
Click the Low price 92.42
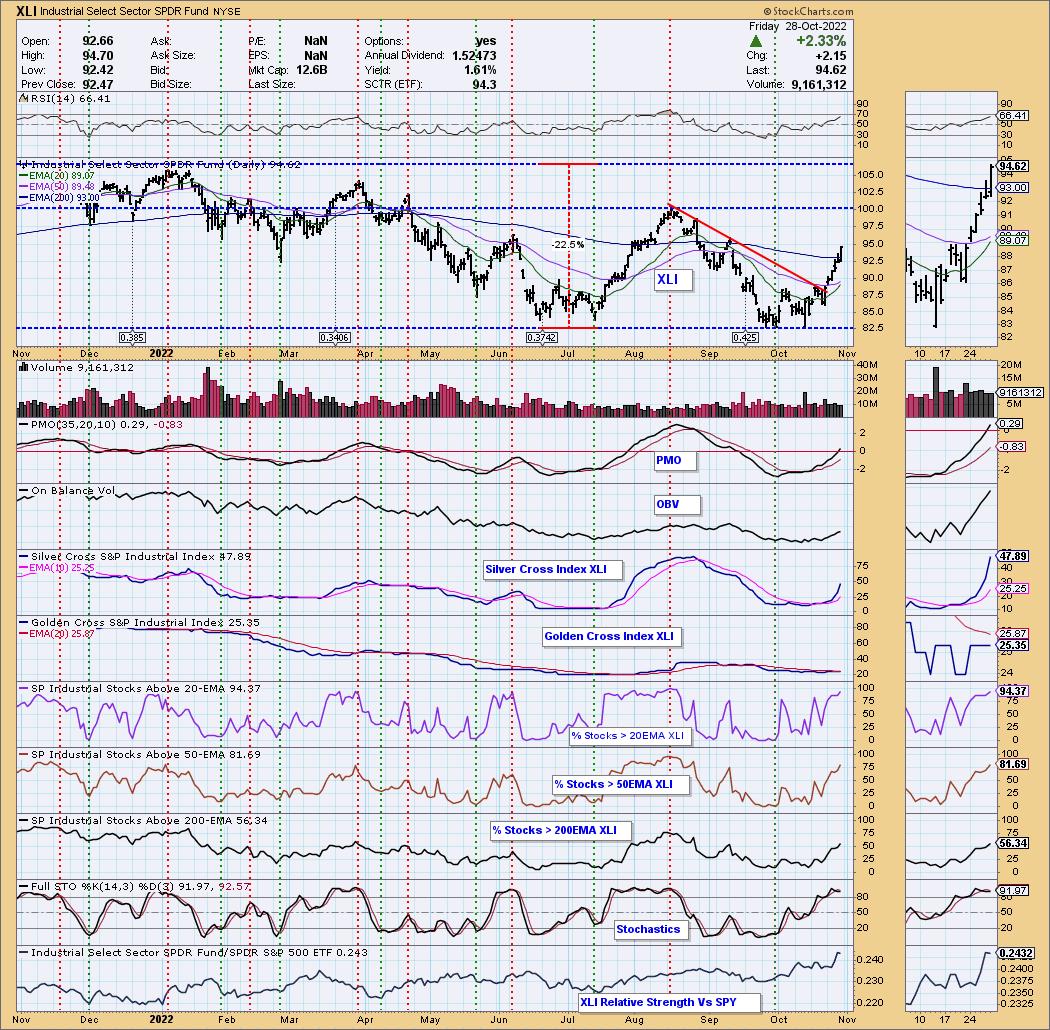click(98, 70)
